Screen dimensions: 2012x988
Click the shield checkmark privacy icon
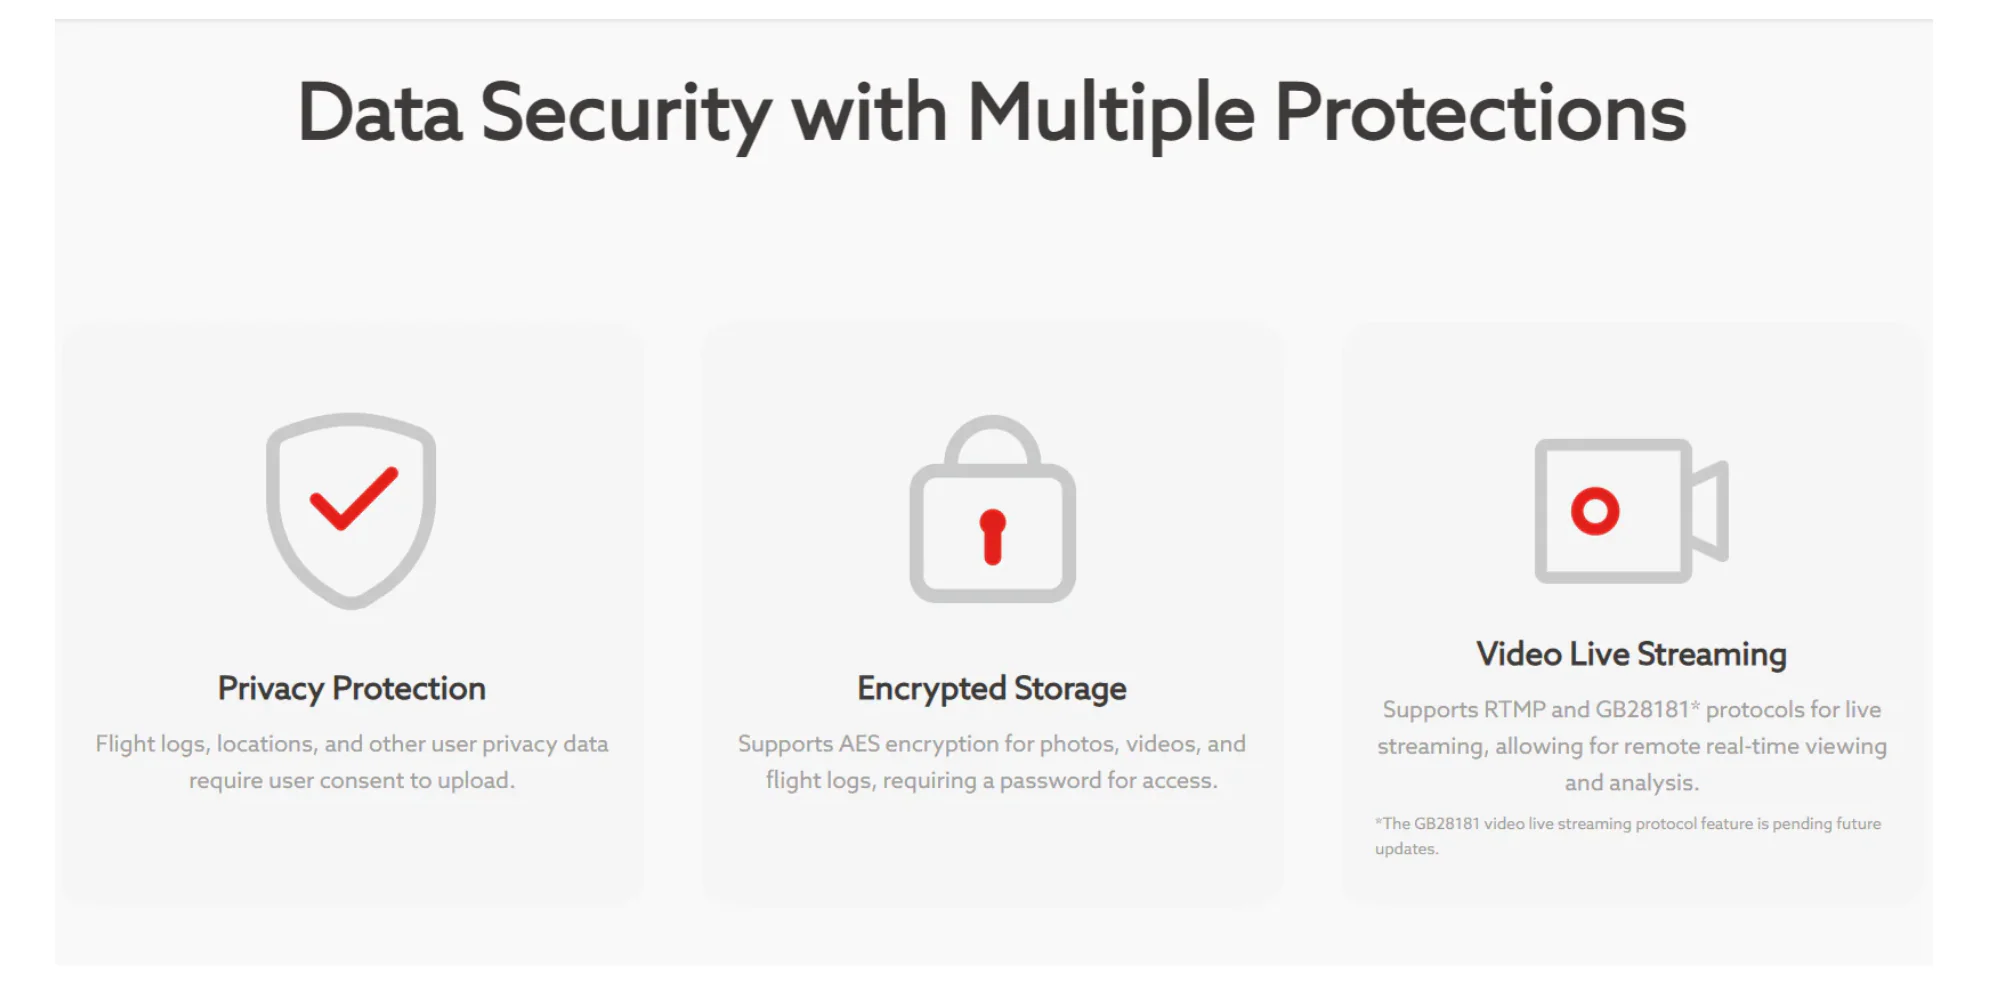(x=351, y=510)
